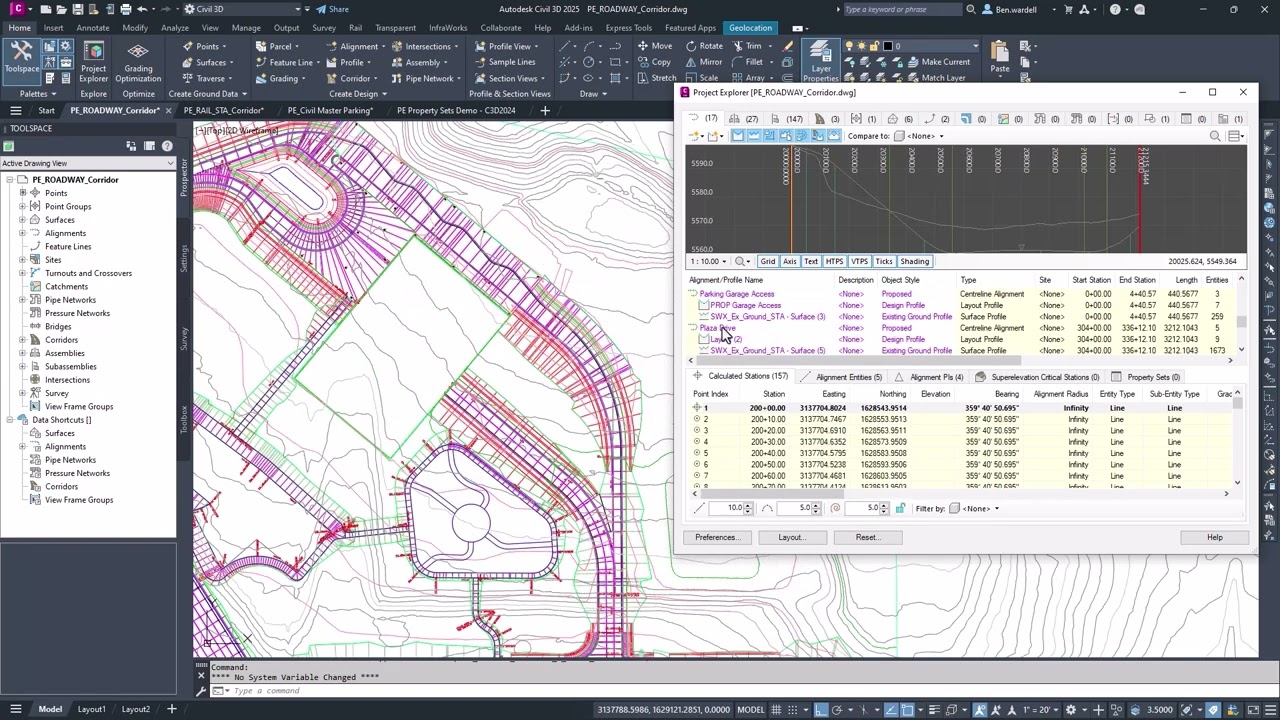The image size is (1280, 720).
Task: Click the Reset... button
Action: (868, 537)
